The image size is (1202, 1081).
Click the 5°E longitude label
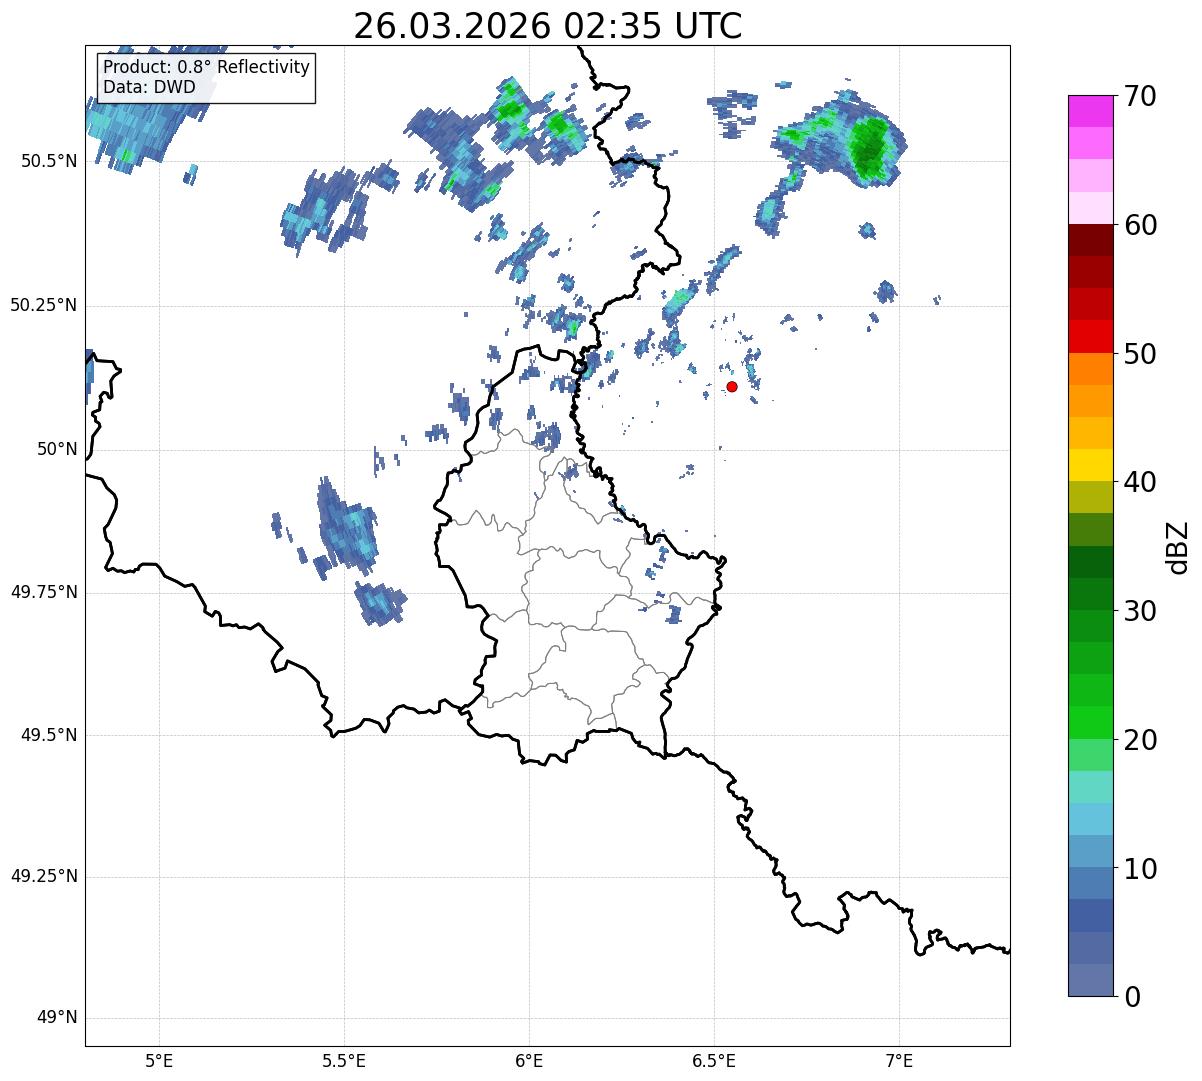tap(159, 1061)
